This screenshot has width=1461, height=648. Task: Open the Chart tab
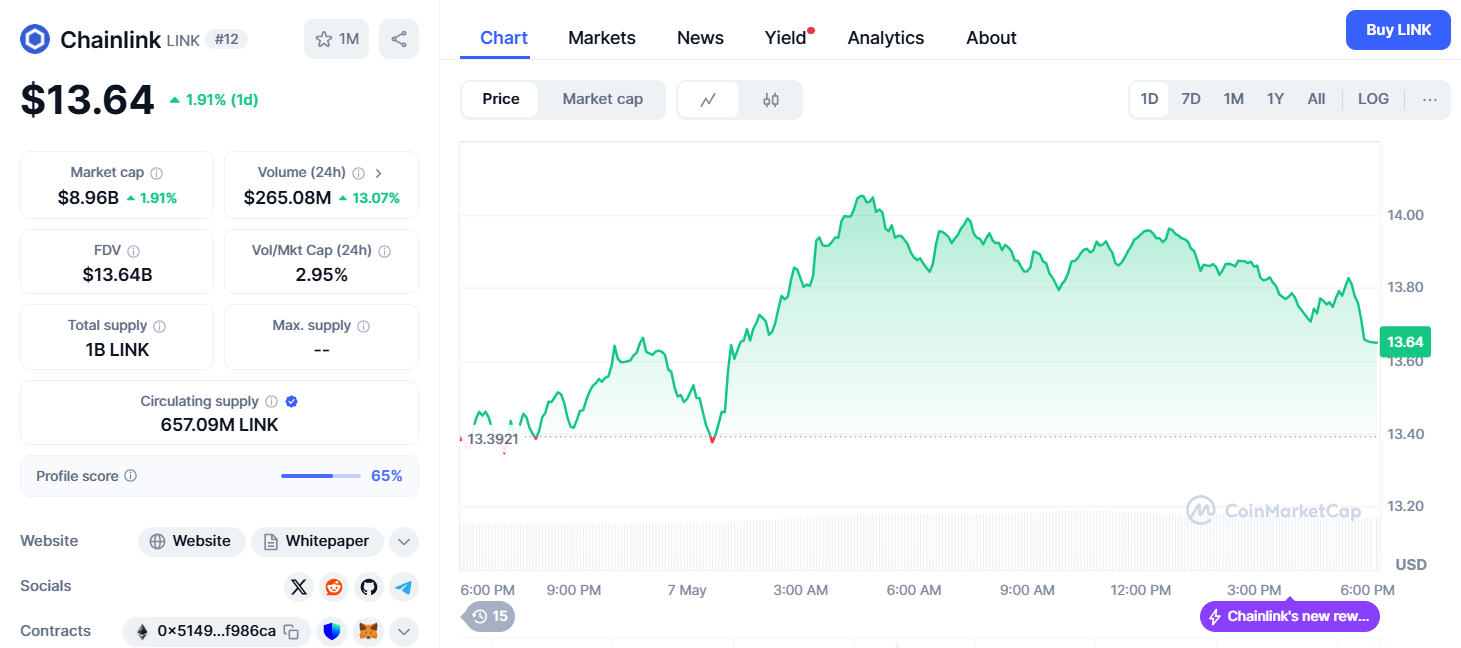tap(504, 38)
